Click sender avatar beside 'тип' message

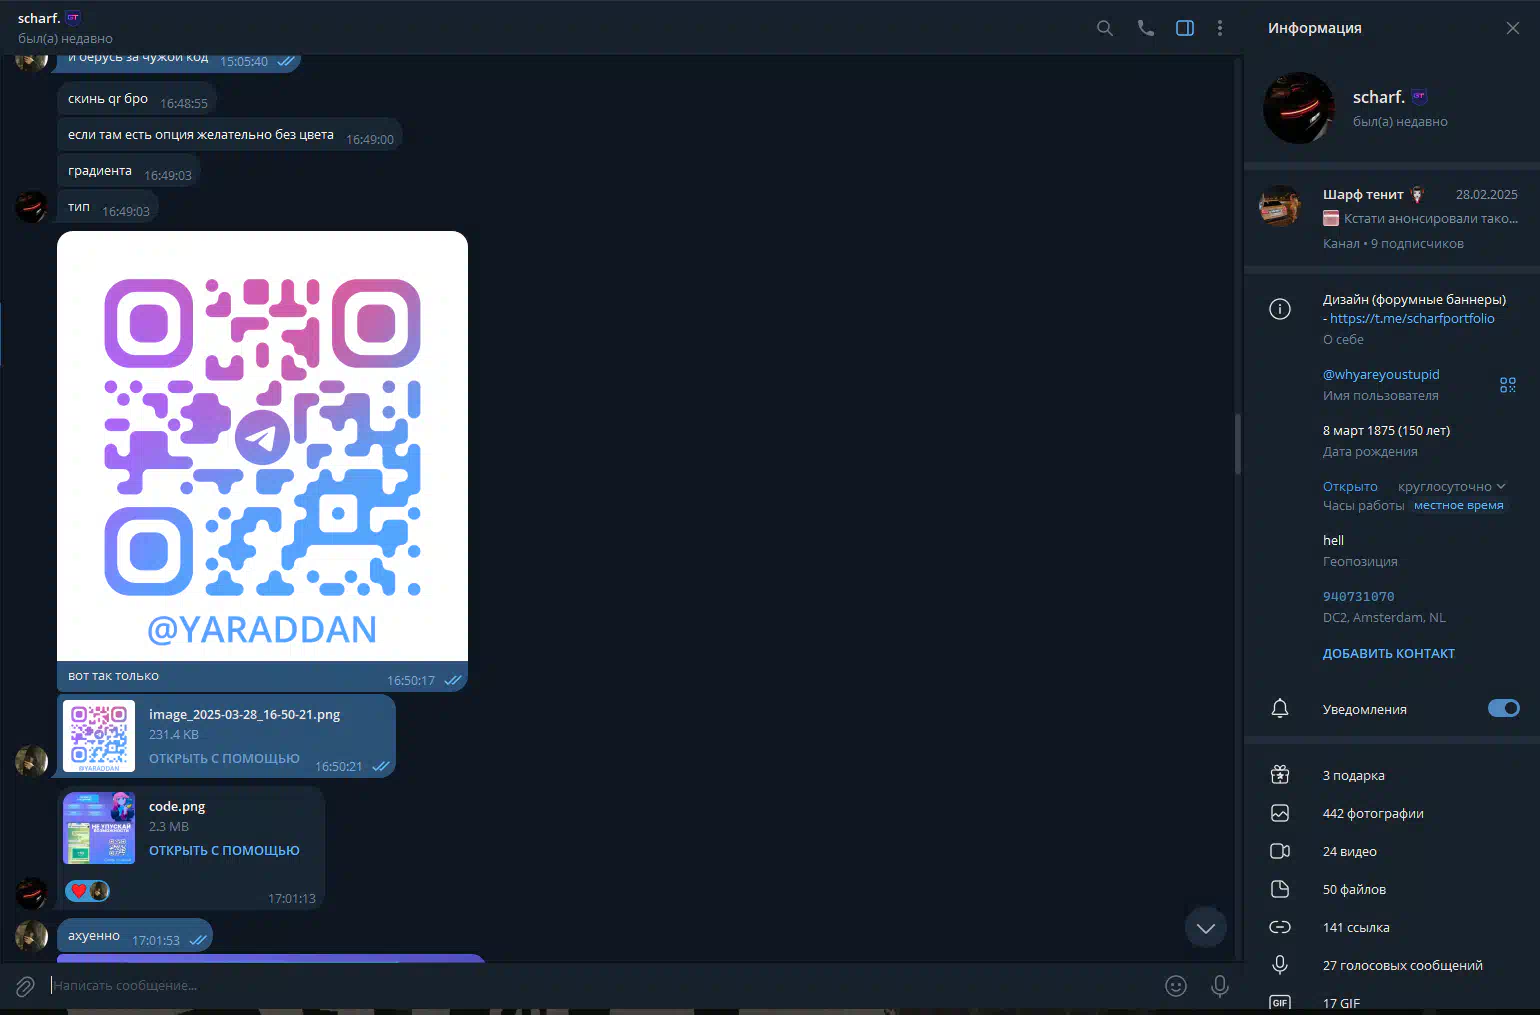click(x=31, y=206)
